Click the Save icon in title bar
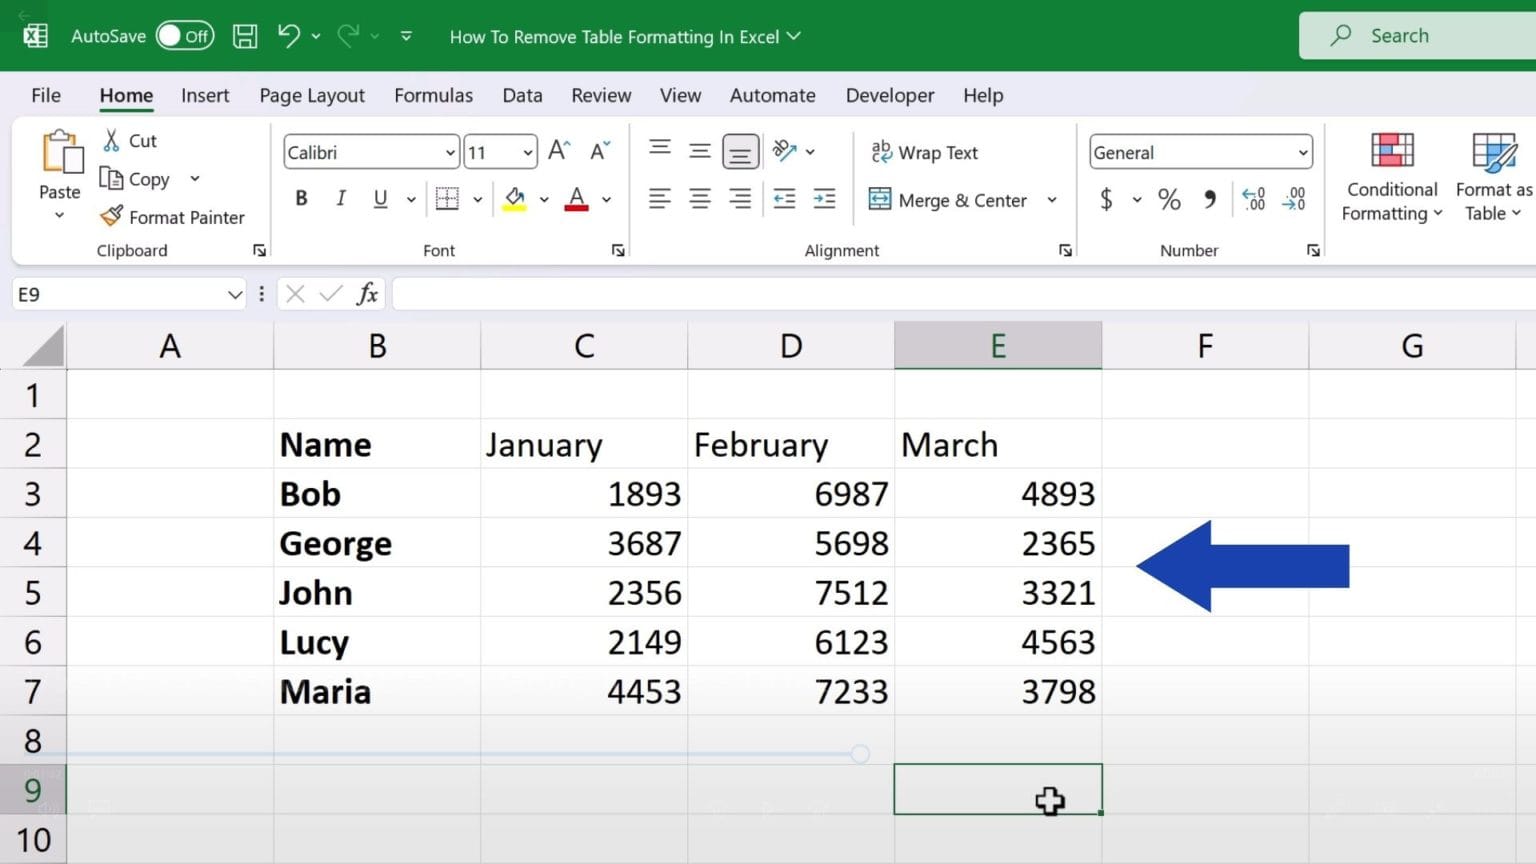1536x864 pixels. [245, 37]
